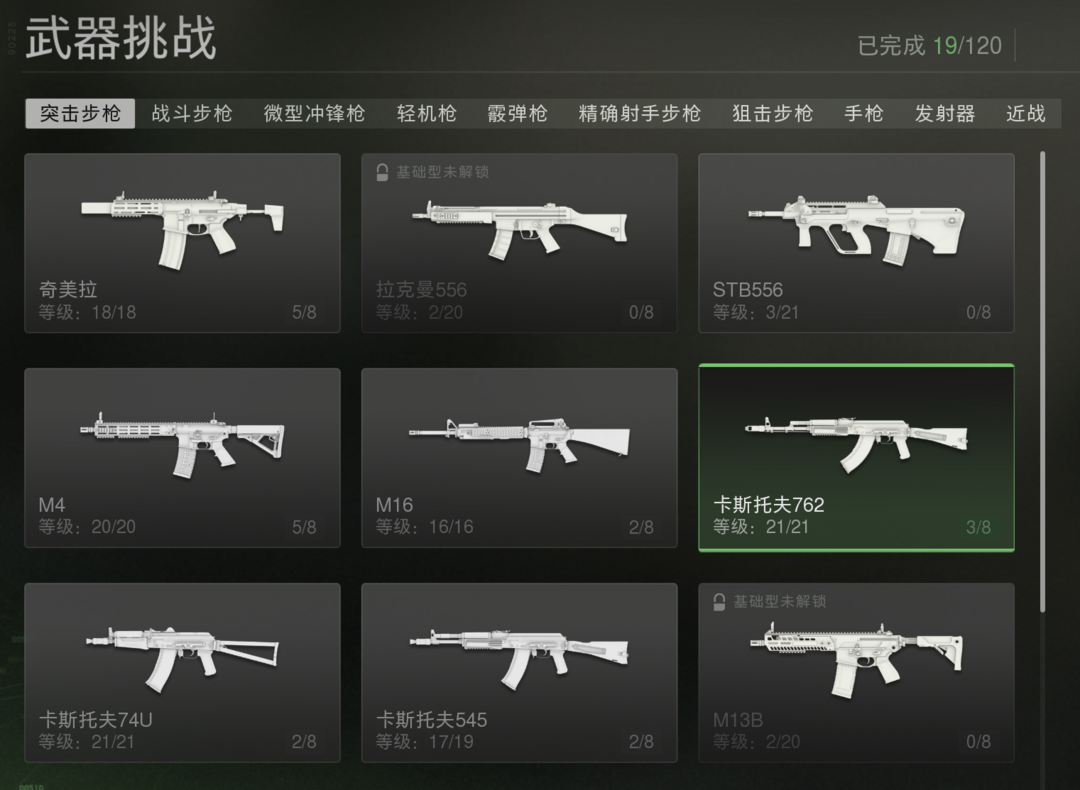Image resolution: width=1080 pixels, height=790 pixels.
Task: Switch to the 近战 tab
Action: pos(1026,114)
